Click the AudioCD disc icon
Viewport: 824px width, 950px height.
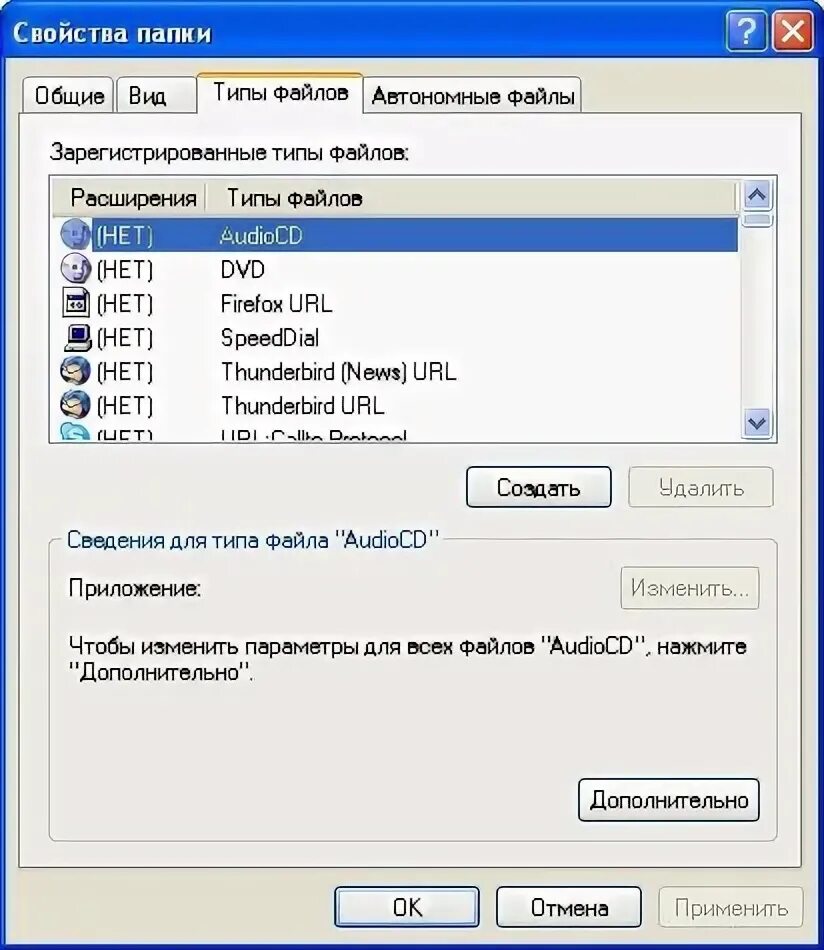[x=76, y=234]
